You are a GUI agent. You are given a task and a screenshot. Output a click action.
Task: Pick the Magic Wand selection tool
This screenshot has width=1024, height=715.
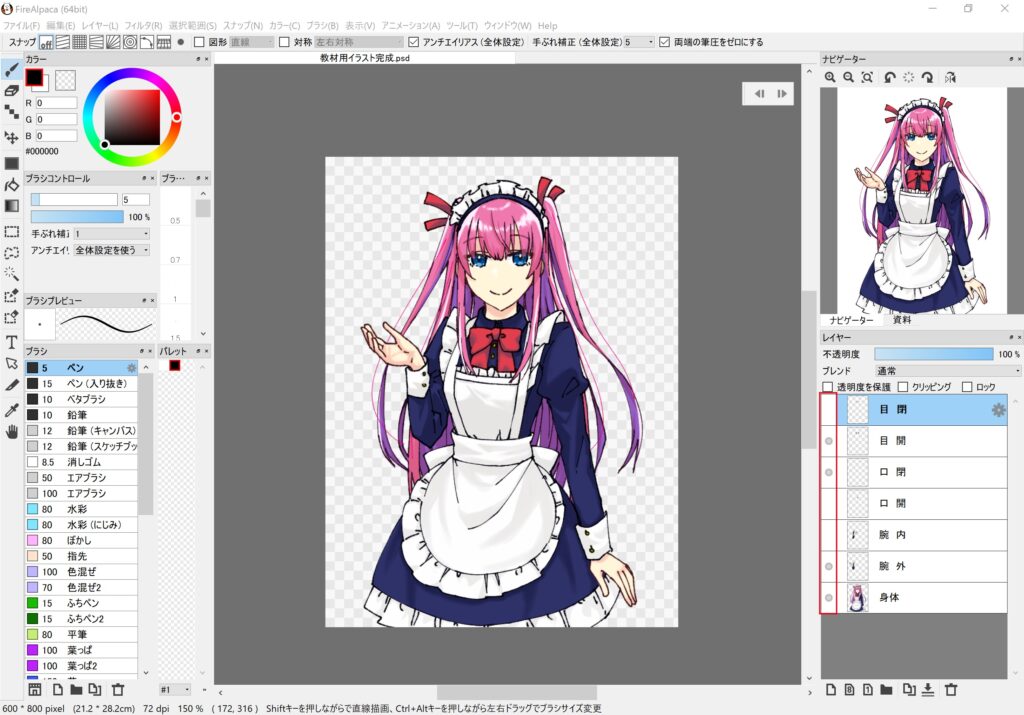point(12,273)
